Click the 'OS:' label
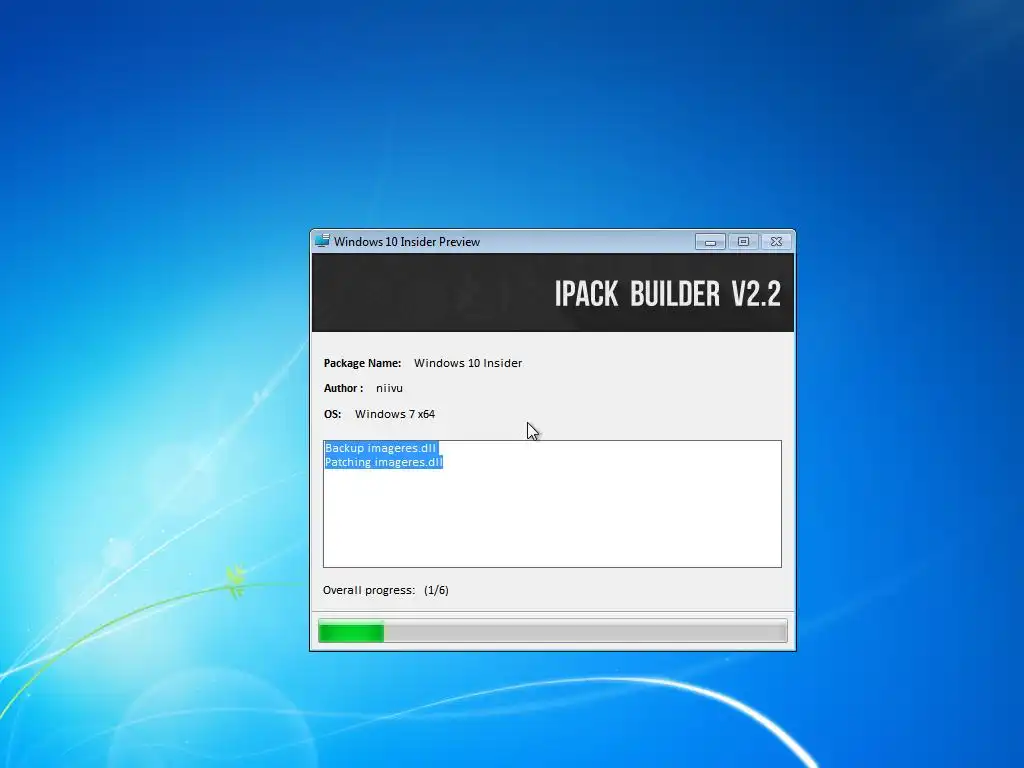 332,414
